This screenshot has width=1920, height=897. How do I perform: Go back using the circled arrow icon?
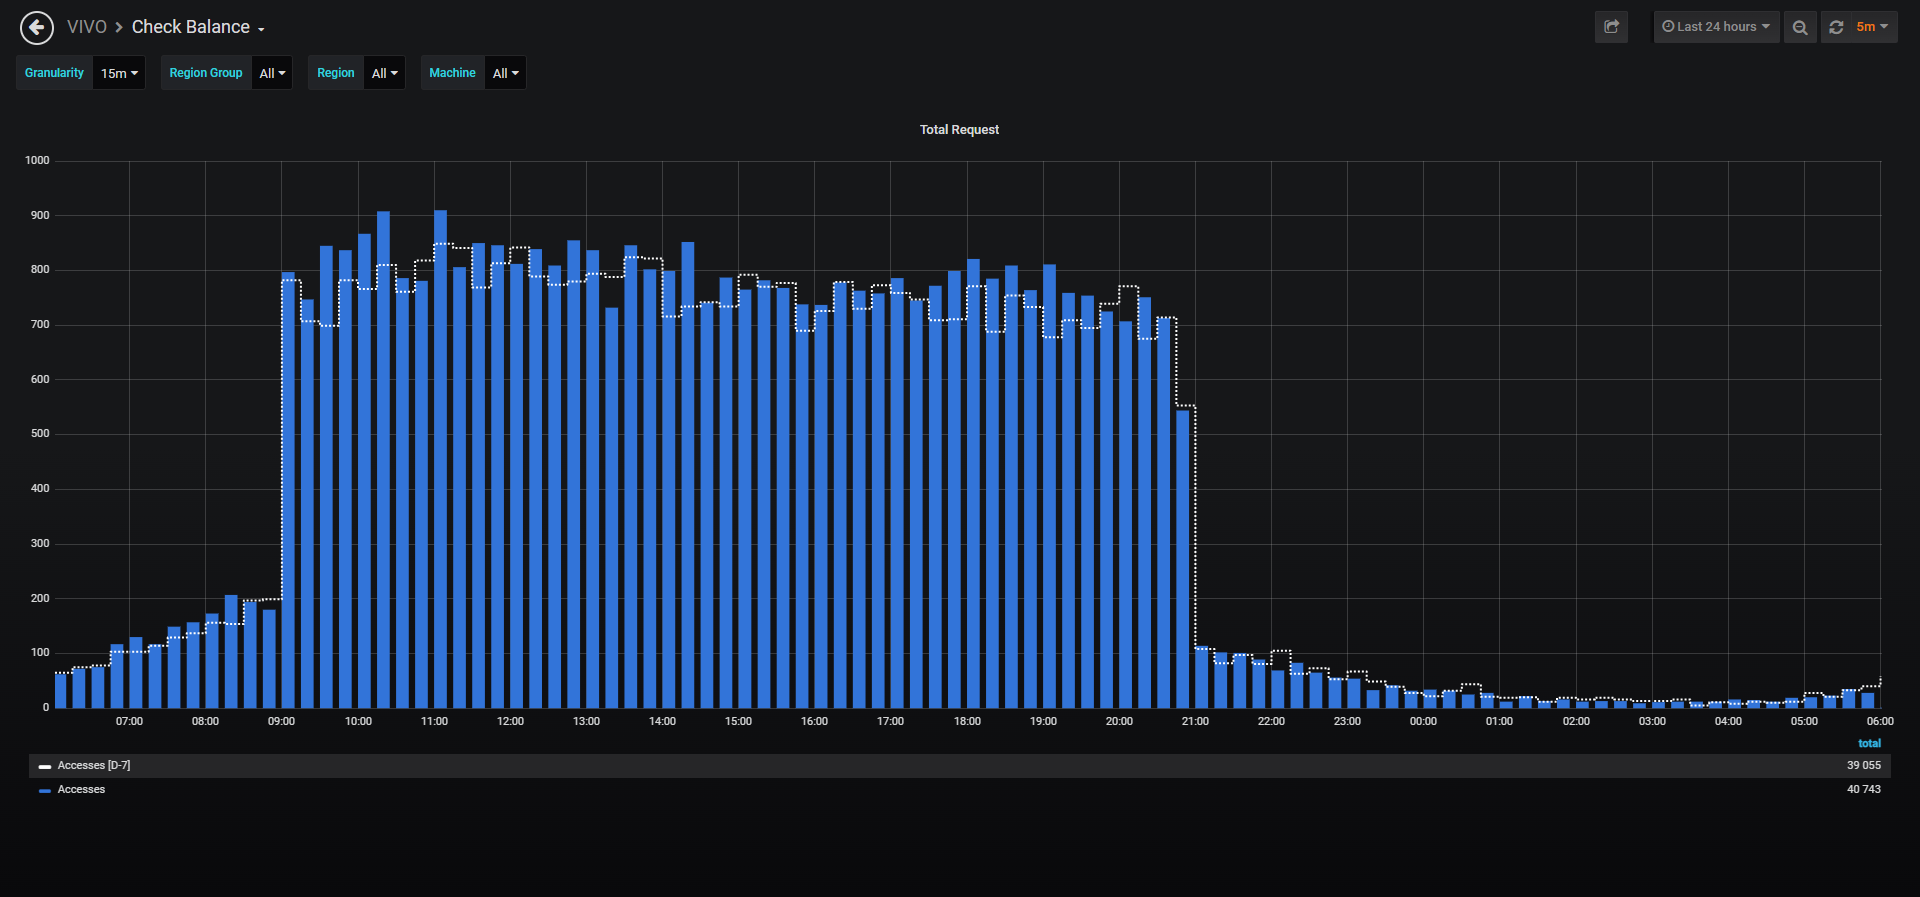37,27
